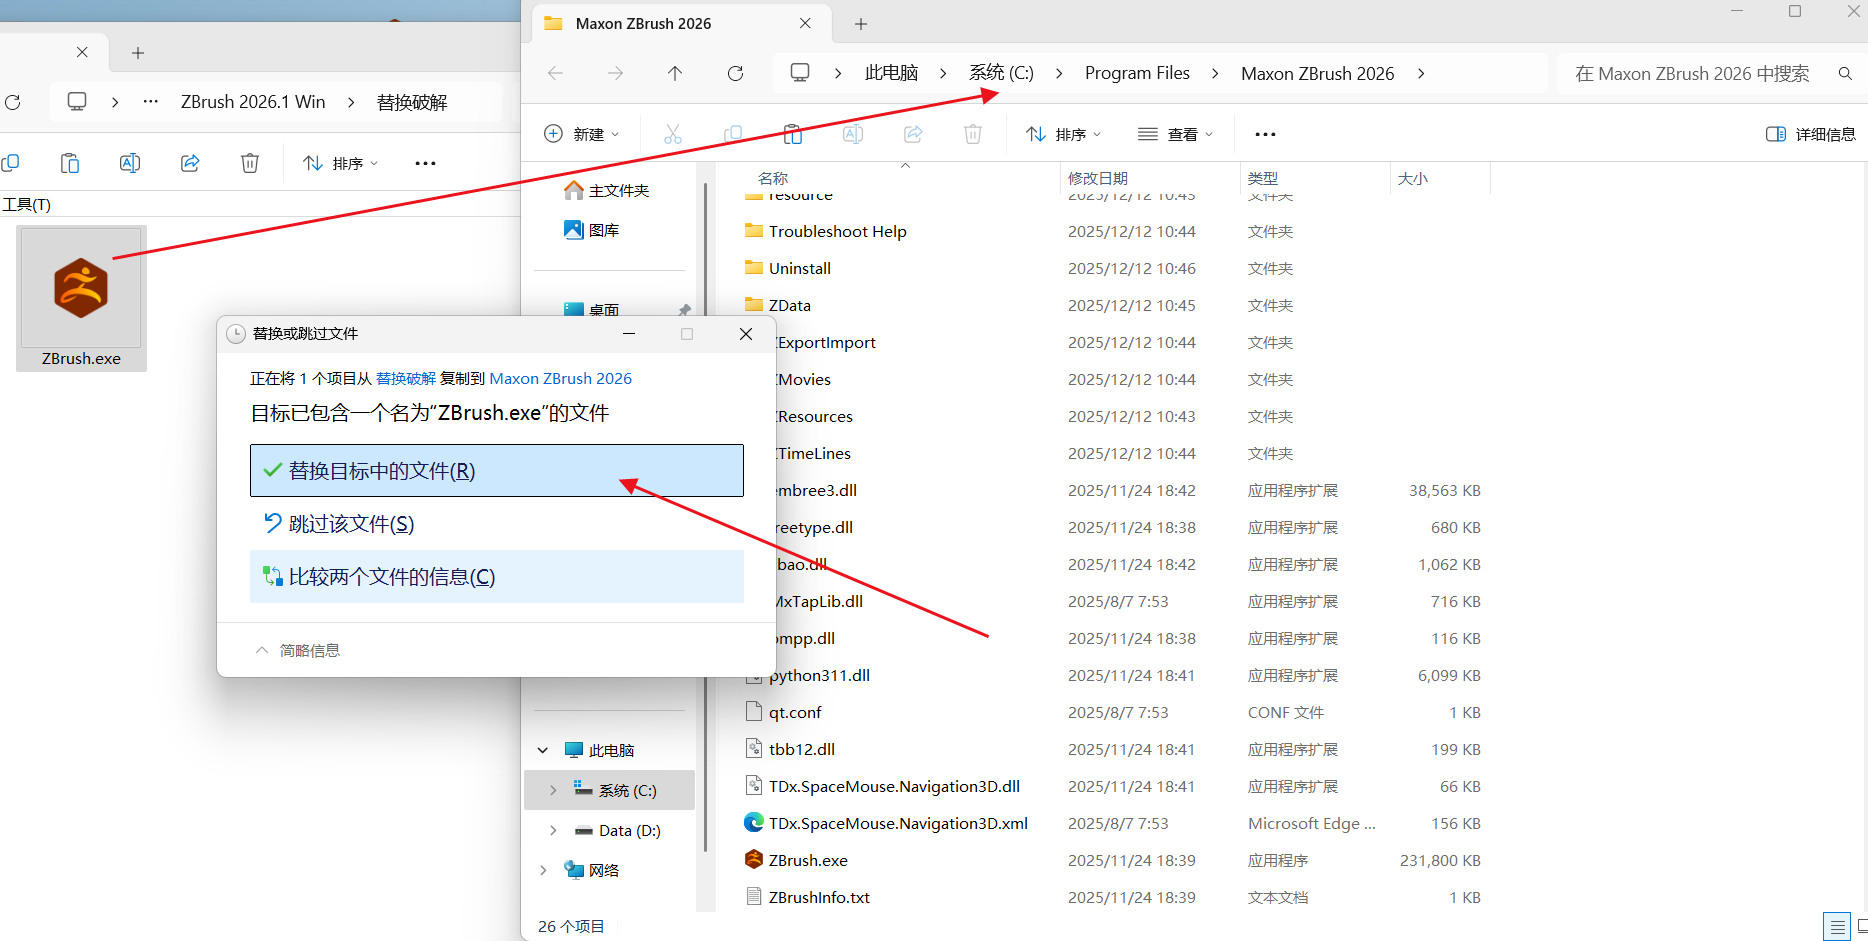Choose replace the file in destination
The image size is (1868, 941).
(x=496, y=471)
